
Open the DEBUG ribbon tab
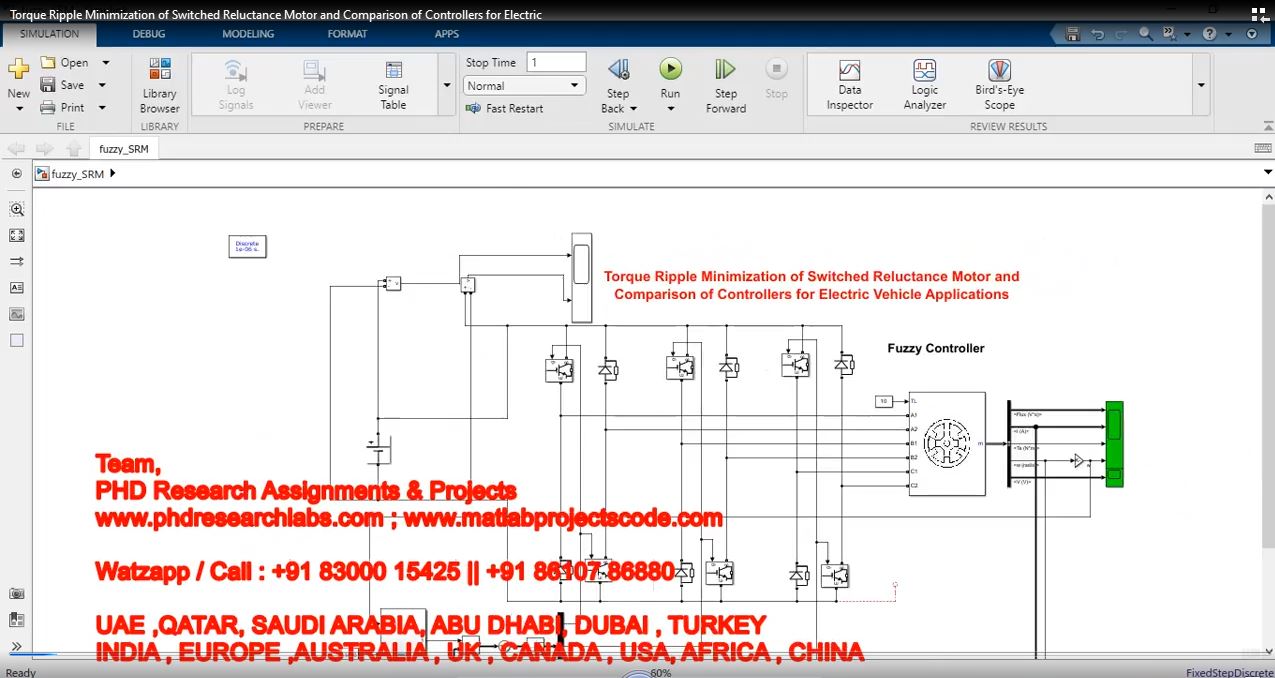coord(149,34)
